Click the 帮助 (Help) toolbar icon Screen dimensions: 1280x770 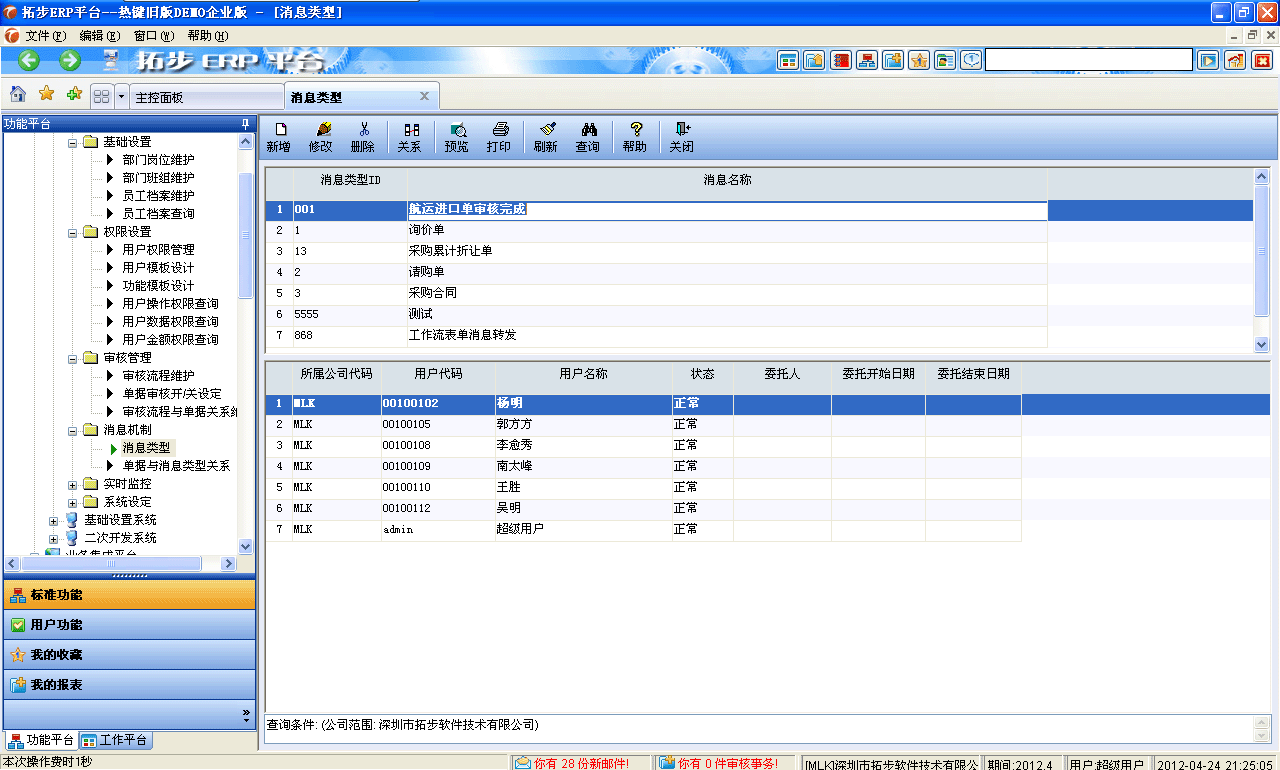click(634, 137)
